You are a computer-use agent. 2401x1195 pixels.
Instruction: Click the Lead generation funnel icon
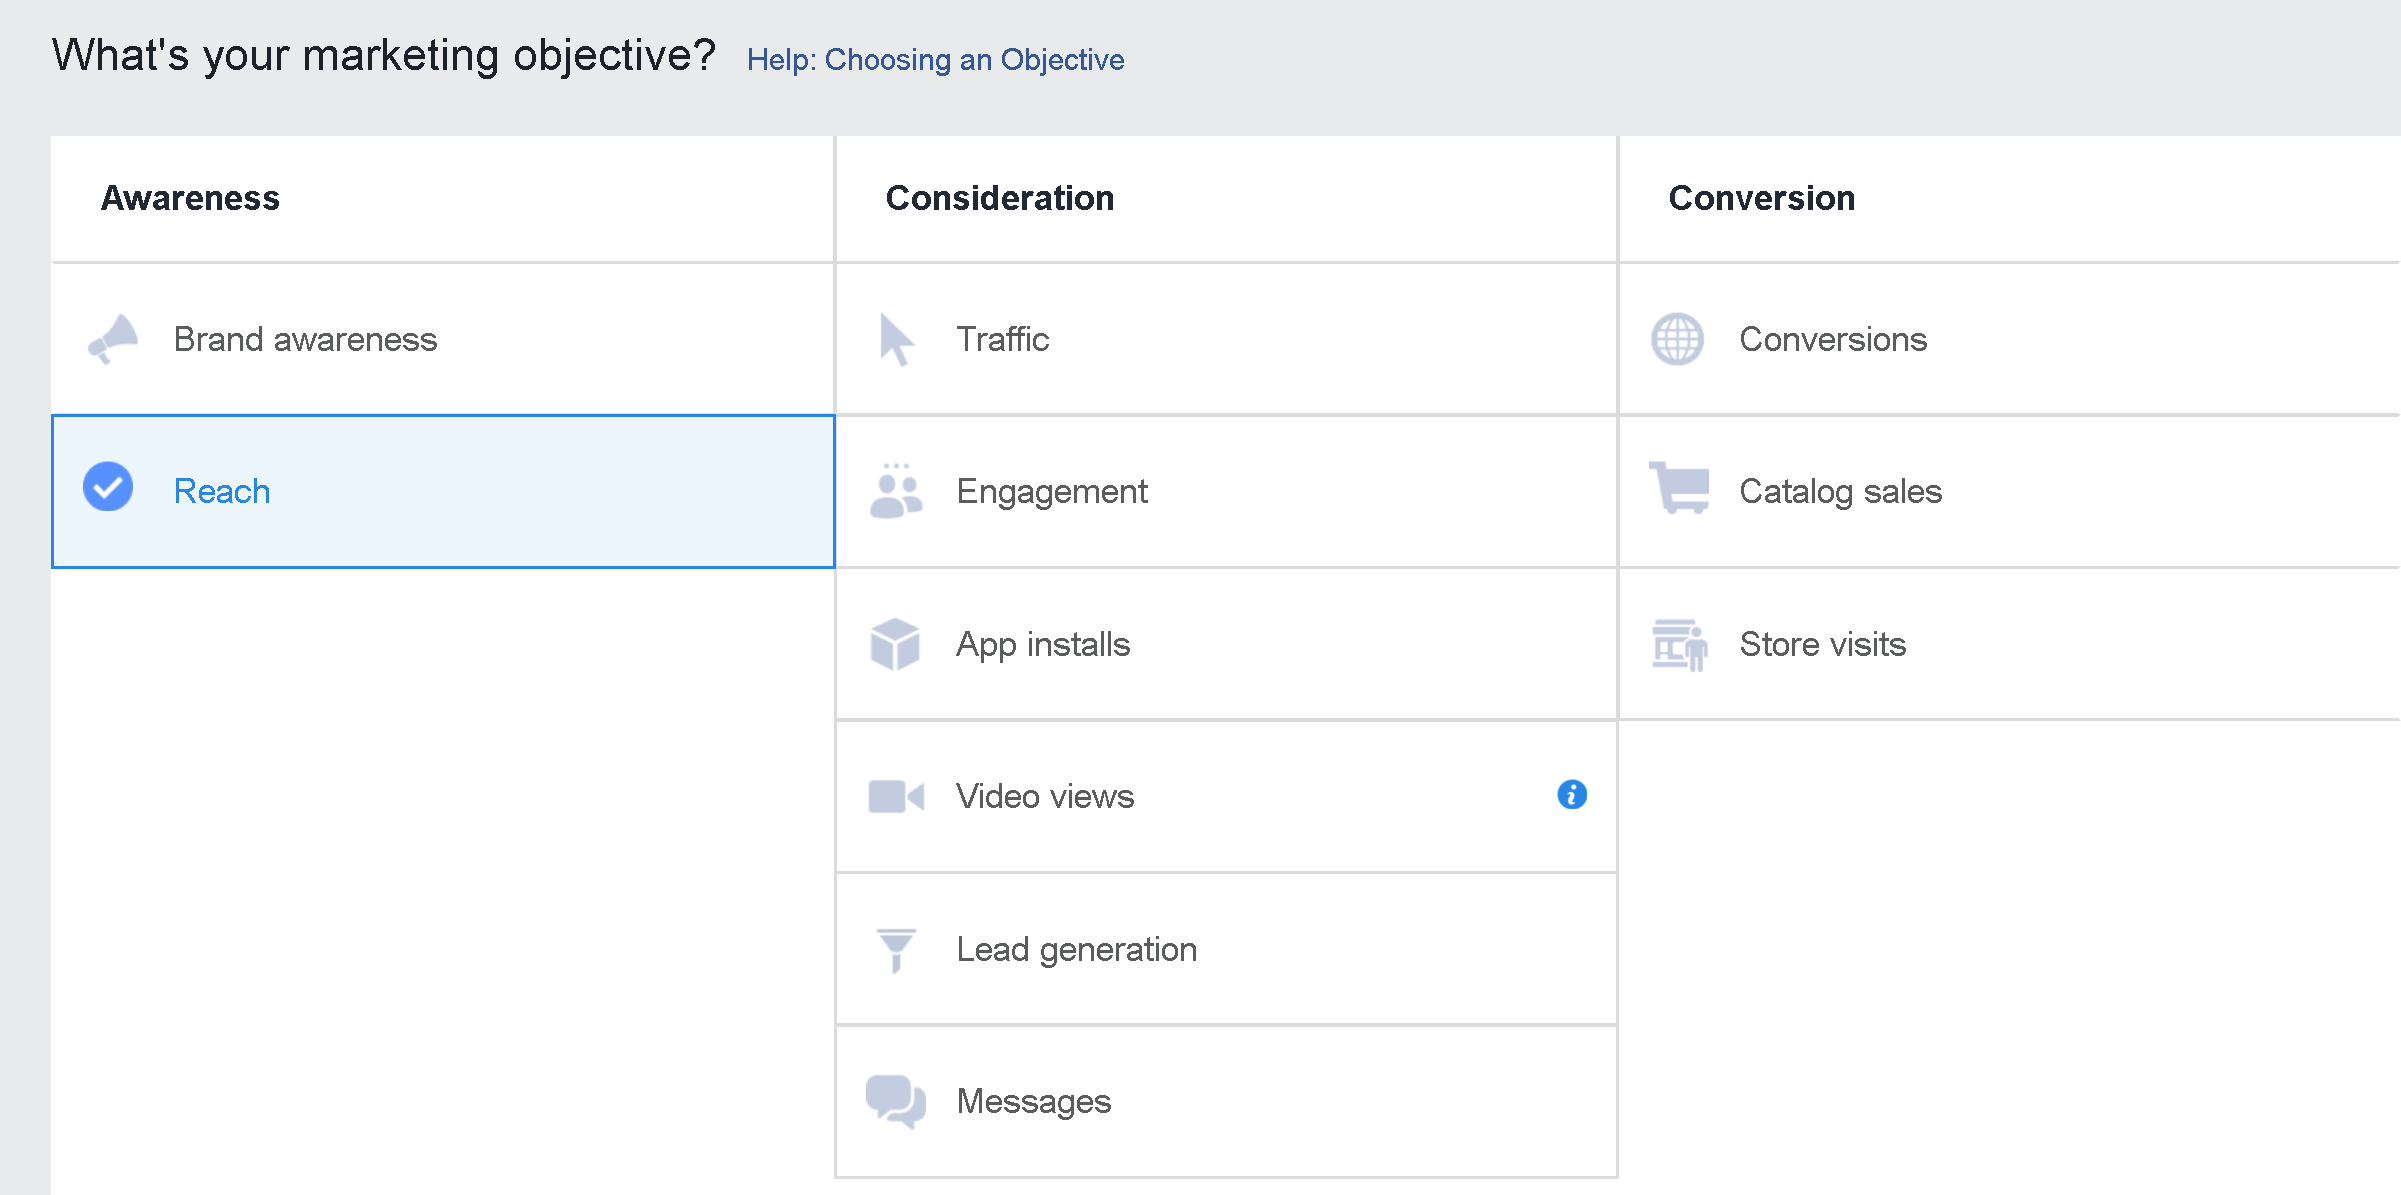pos(896,949)
